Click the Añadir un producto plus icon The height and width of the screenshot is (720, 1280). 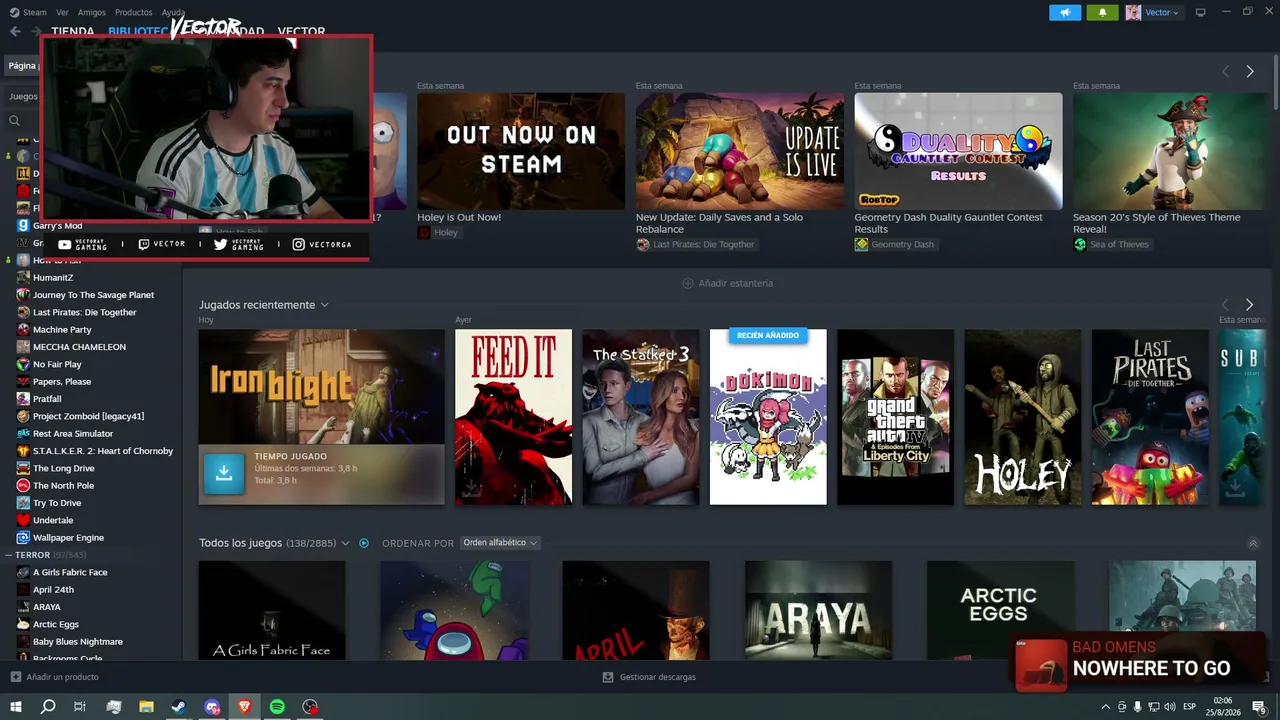(15, 677)
